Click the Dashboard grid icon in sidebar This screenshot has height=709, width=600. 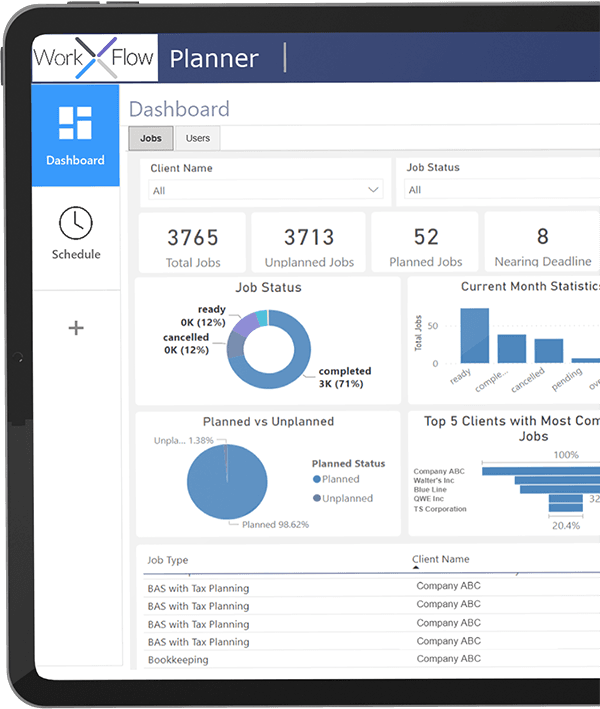pos(75,123)
